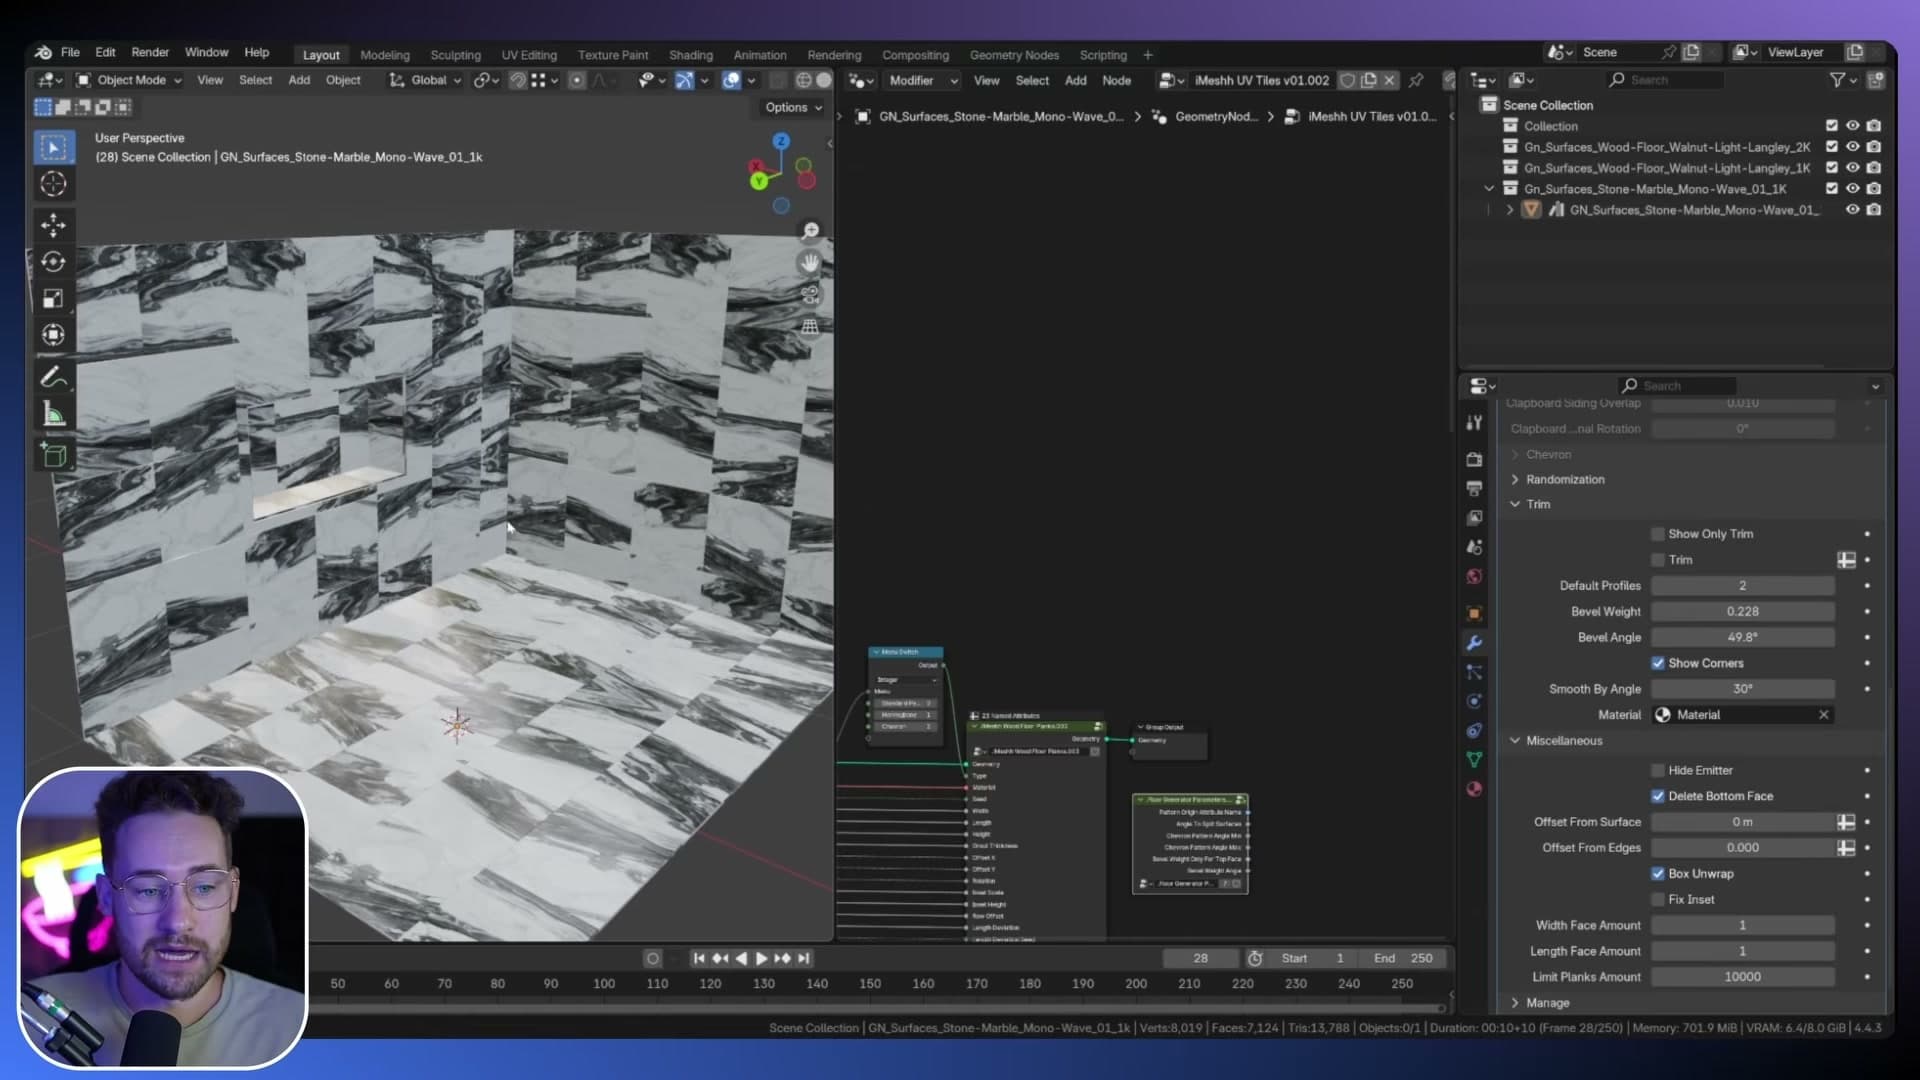Expand the Randomization panel
This screenshot has width=1920, height=1080.
point(1565,480)
